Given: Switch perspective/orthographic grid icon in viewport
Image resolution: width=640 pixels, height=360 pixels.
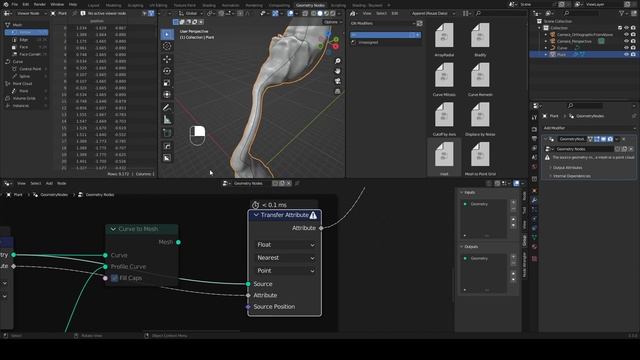Looking at the screenshot, I should (338, 91).
